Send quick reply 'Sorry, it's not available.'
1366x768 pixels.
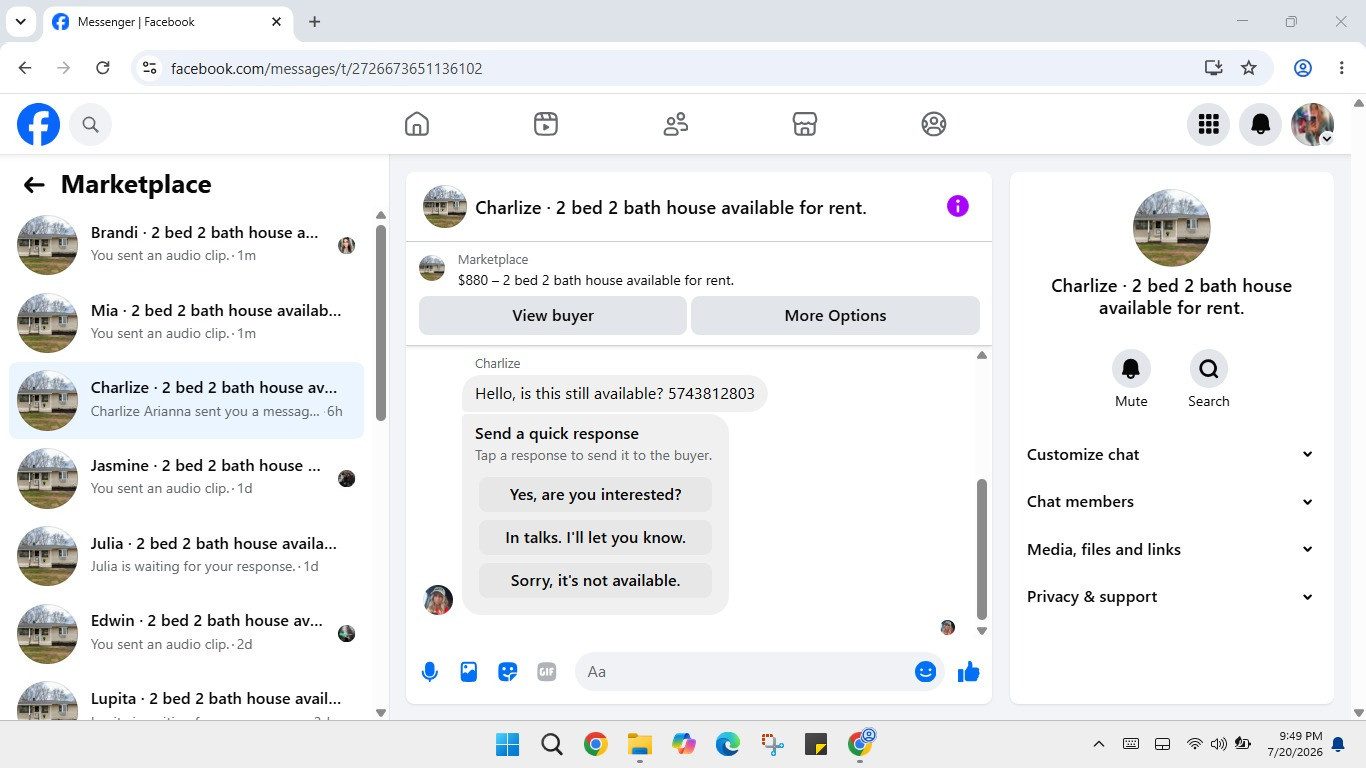(595, 580)
